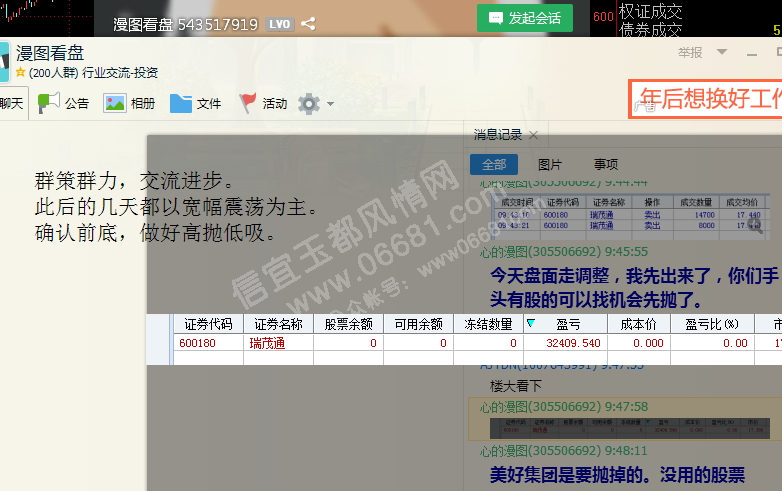The height and width of the screenshot is (491, 782).
Task: Open the 年后想换好工作 advertisement banner
Action: pos(705,98)
